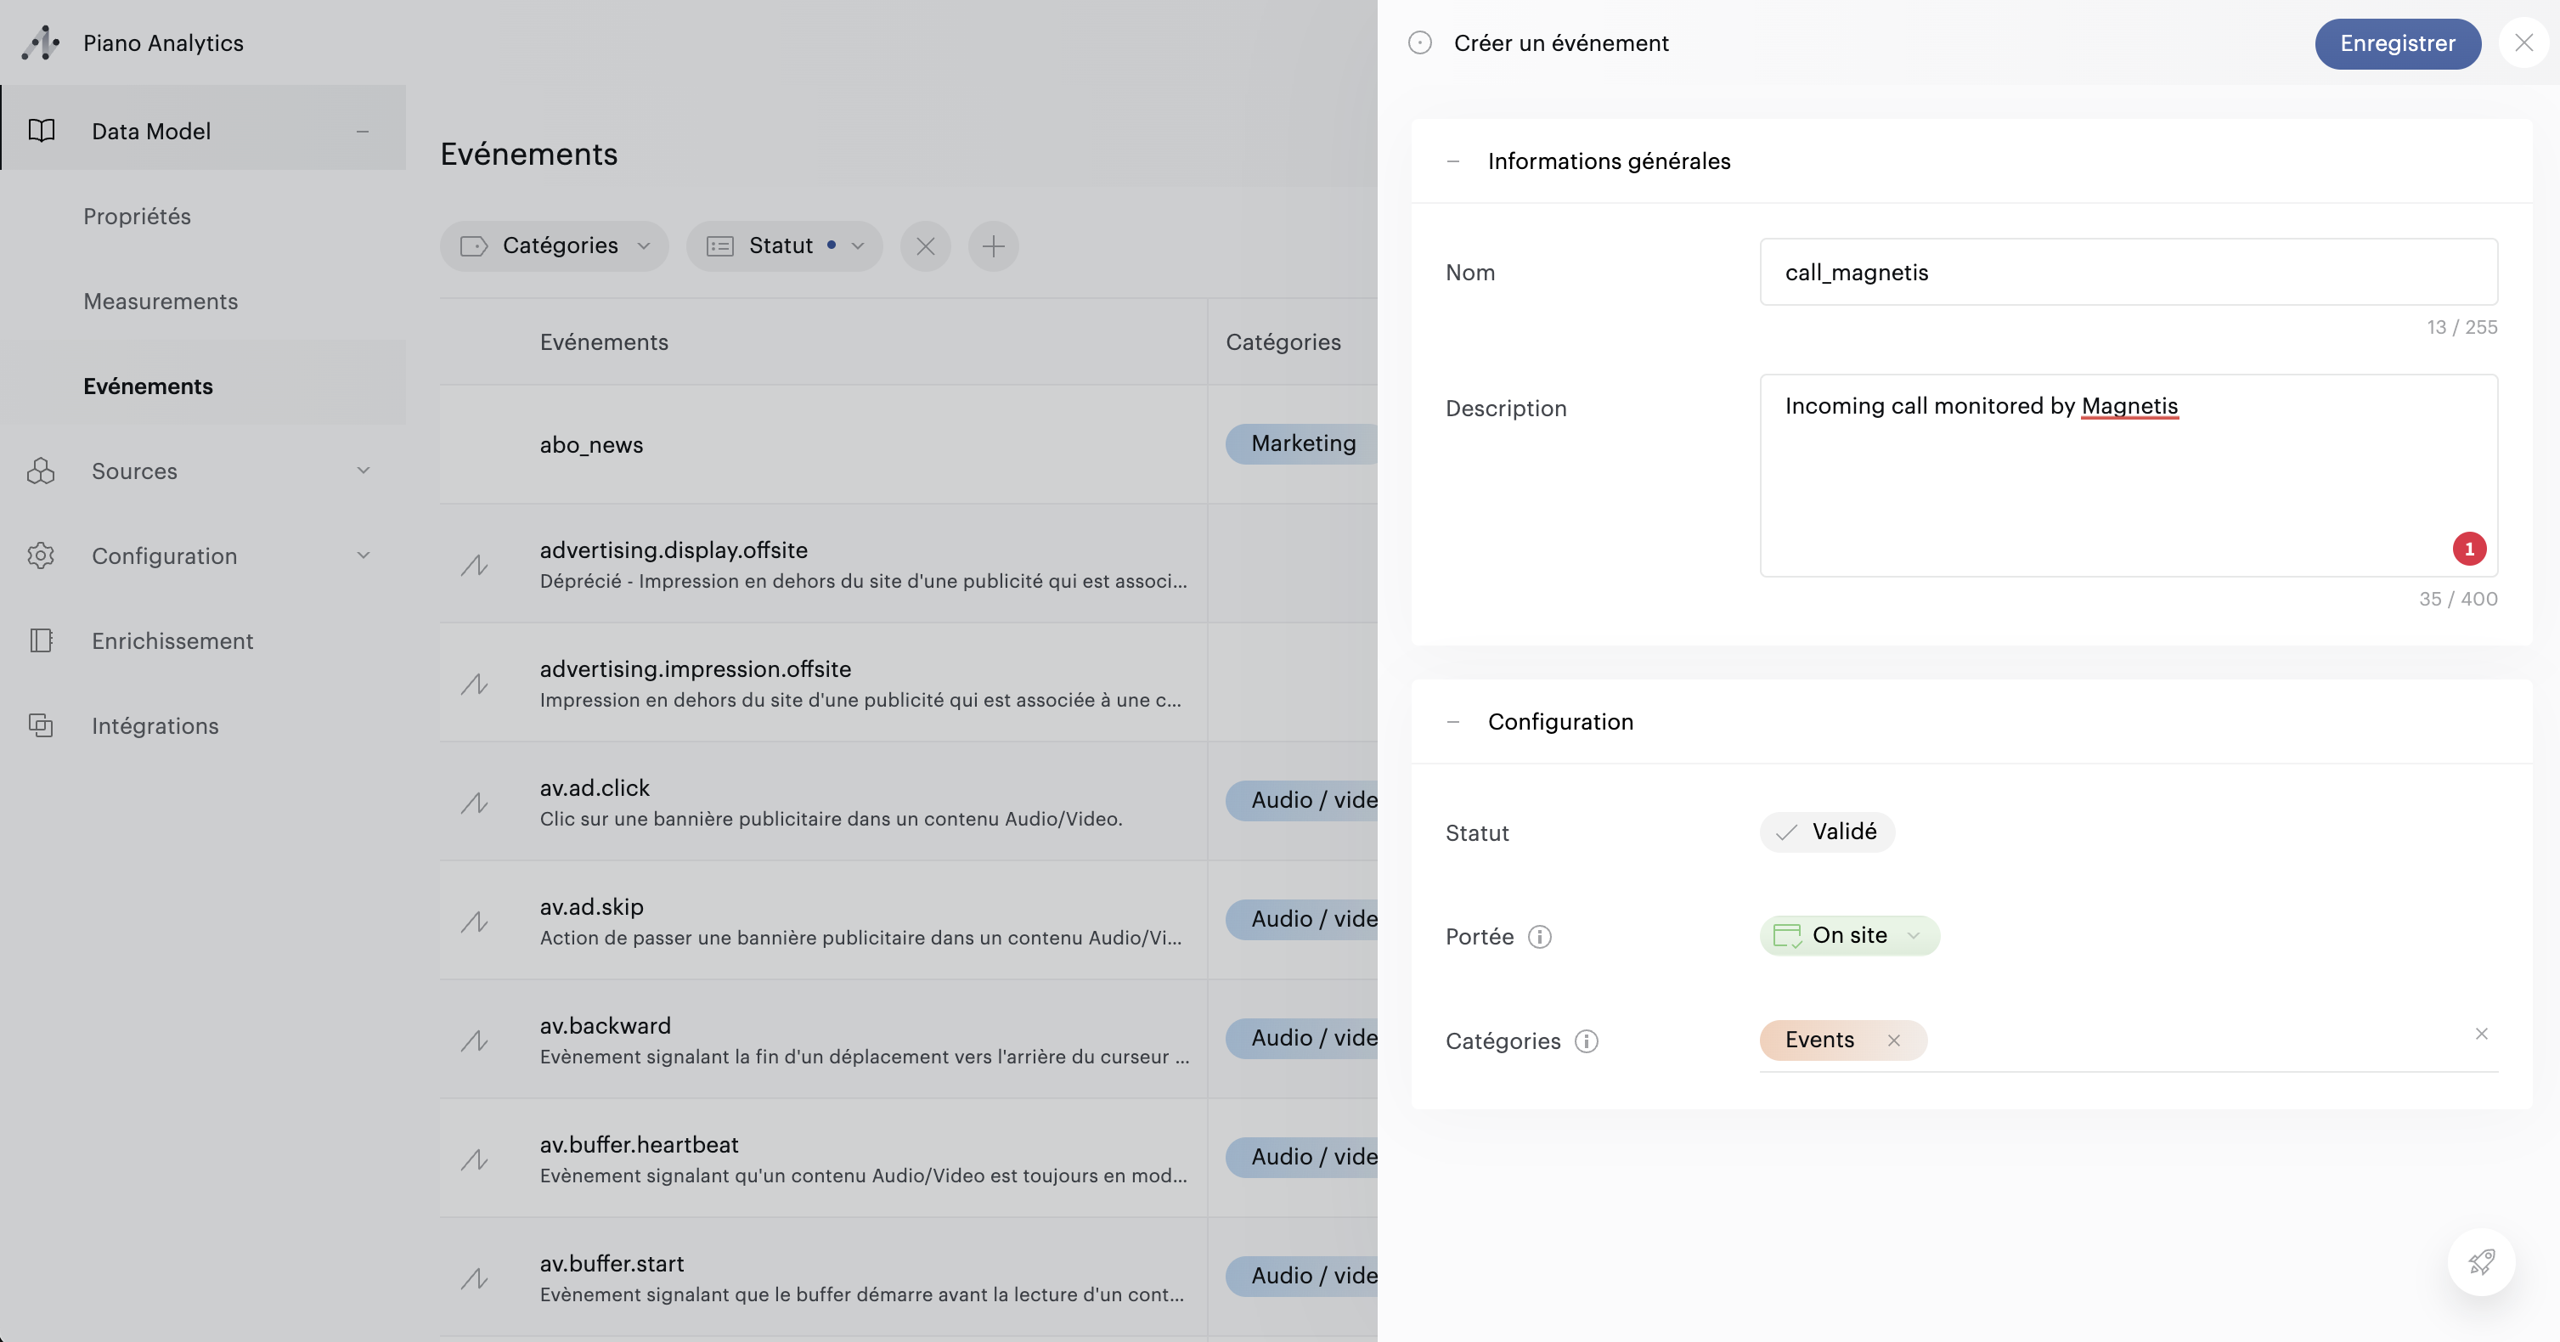Click the Intégrations sidebar icon

tap(41, 725)
